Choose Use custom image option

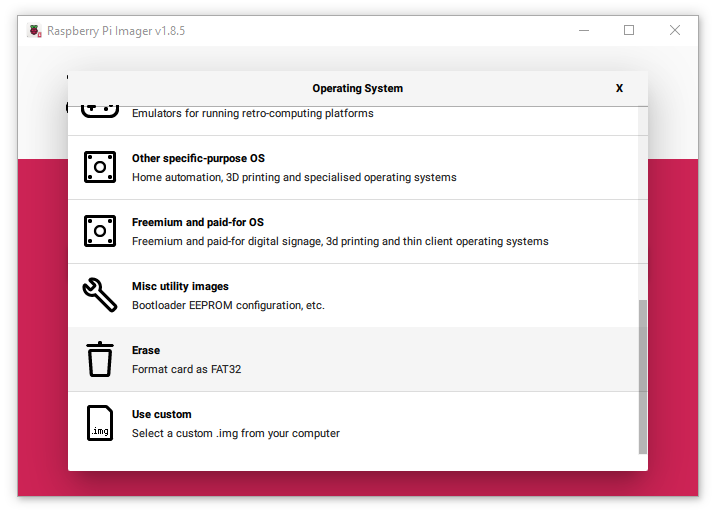pos(353,423)
